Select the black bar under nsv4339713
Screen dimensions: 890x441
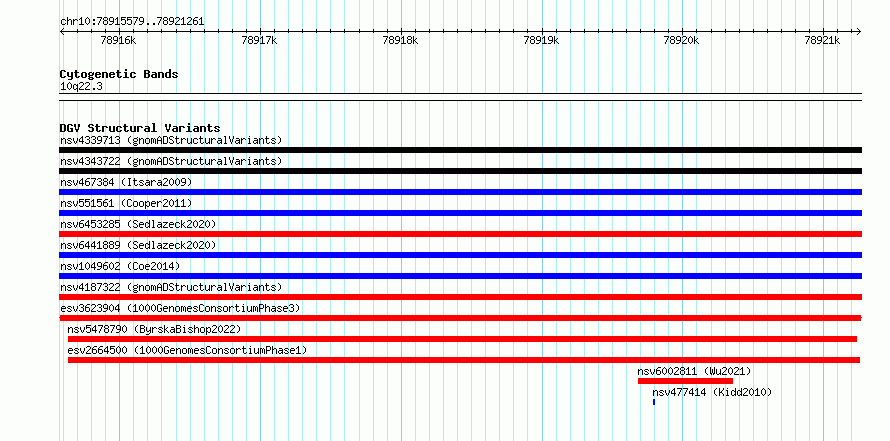coord(460,150)
